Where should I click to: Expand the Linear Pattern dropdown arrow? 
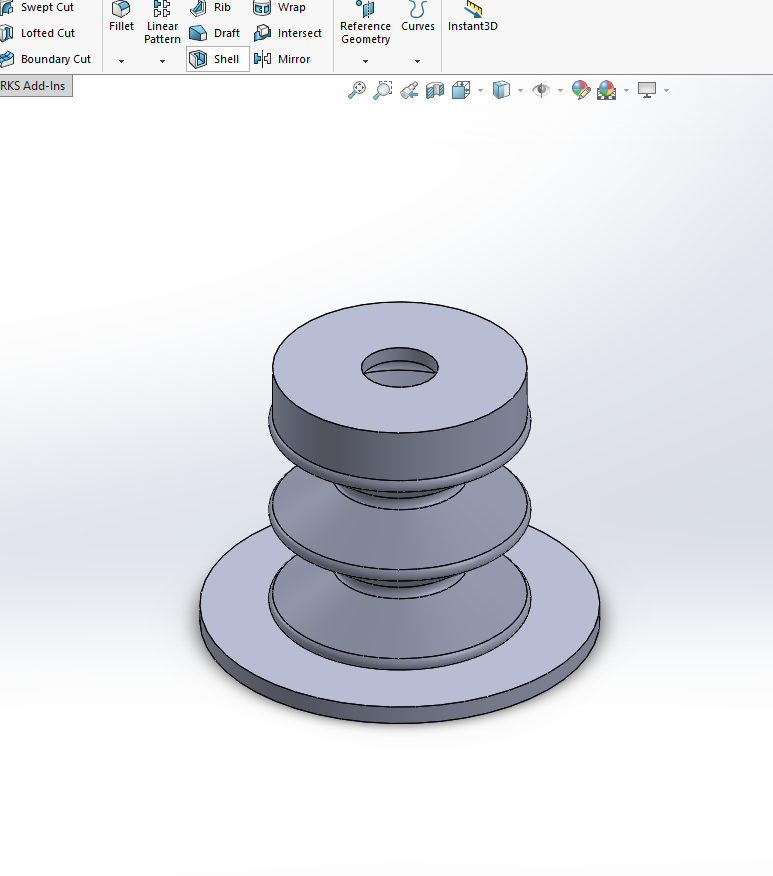click(162, 61)
